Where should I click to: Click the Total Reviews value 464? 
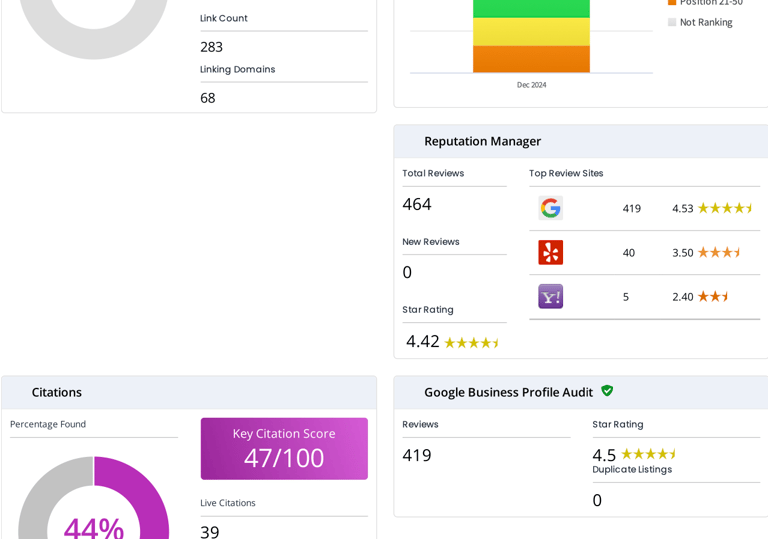click(x=417, y=204)
